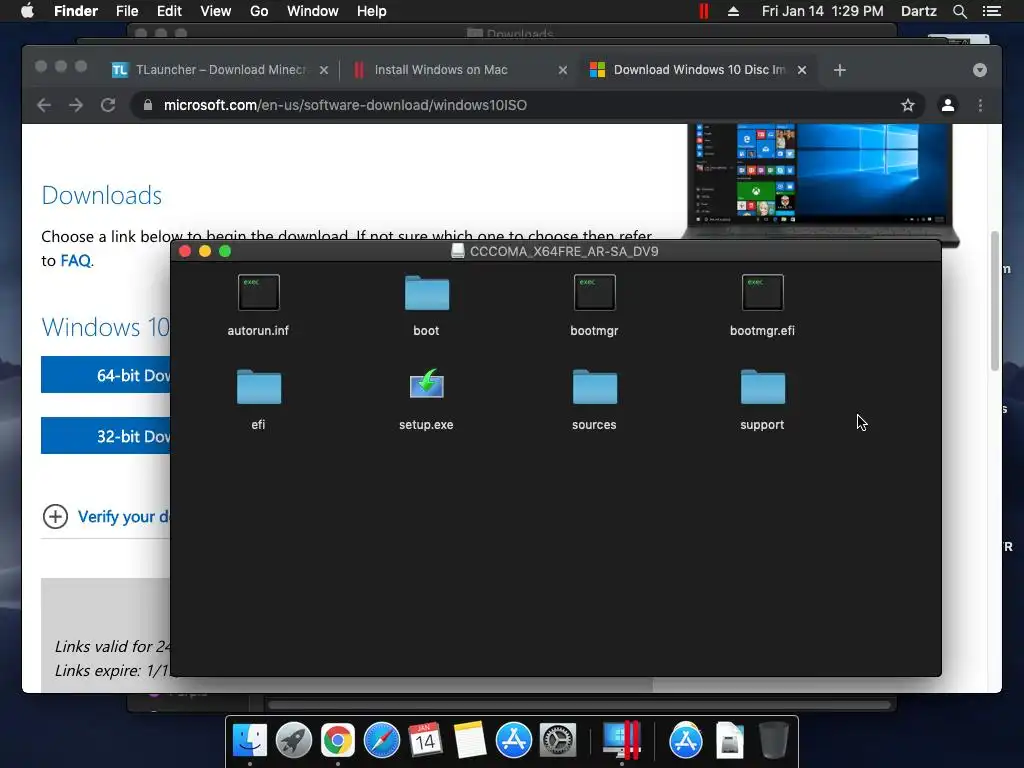The height and width of the screenshot is (768, 1024).
Task: Open the Window menu
Action: click(313, 11)
